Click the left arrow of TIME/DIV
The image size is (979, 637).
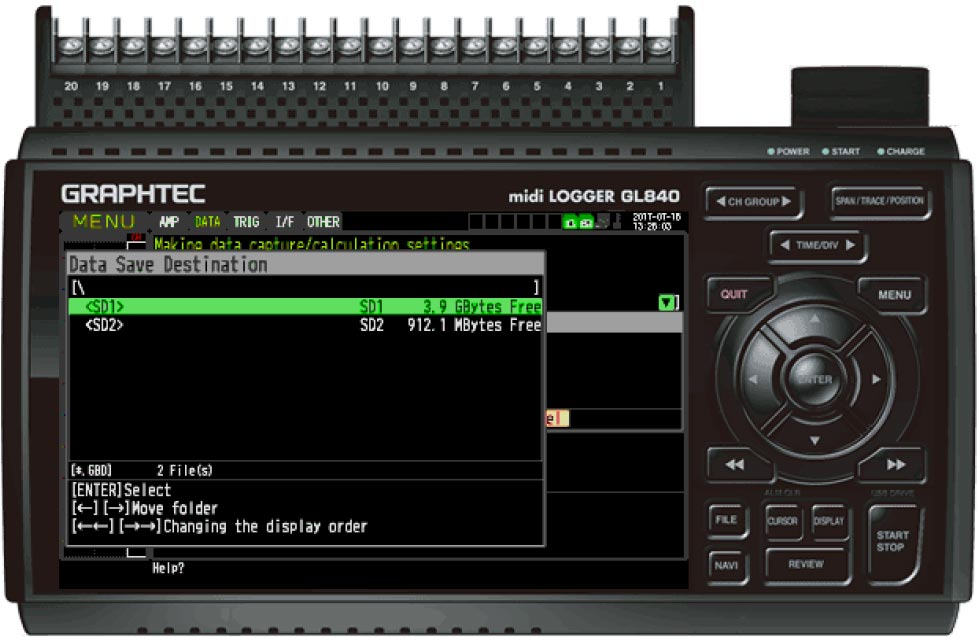pos(785,245)
